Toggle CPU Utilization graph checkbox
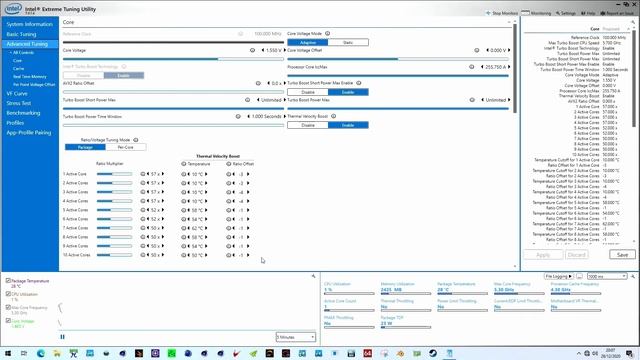Screen dimensions: 640x360 [8, 294]
